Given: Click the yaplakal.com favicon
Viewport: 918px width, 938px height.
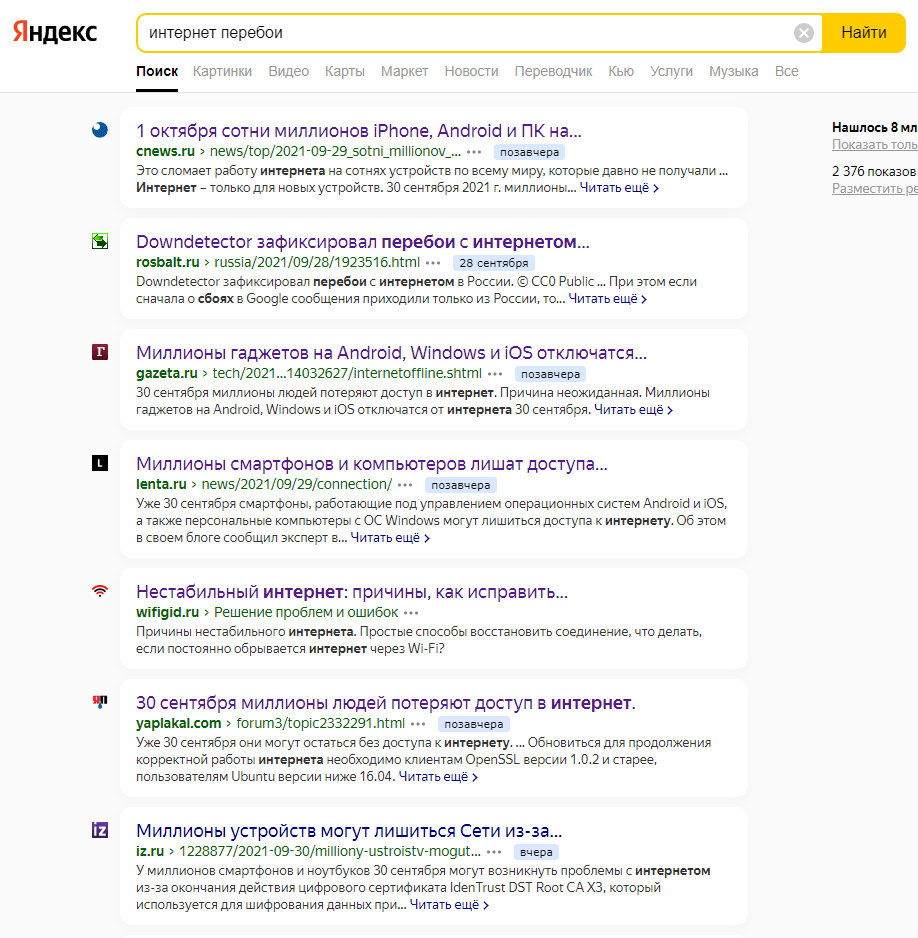Looking at the screenshot, I should pyautogui.click(x=100, y=702).
